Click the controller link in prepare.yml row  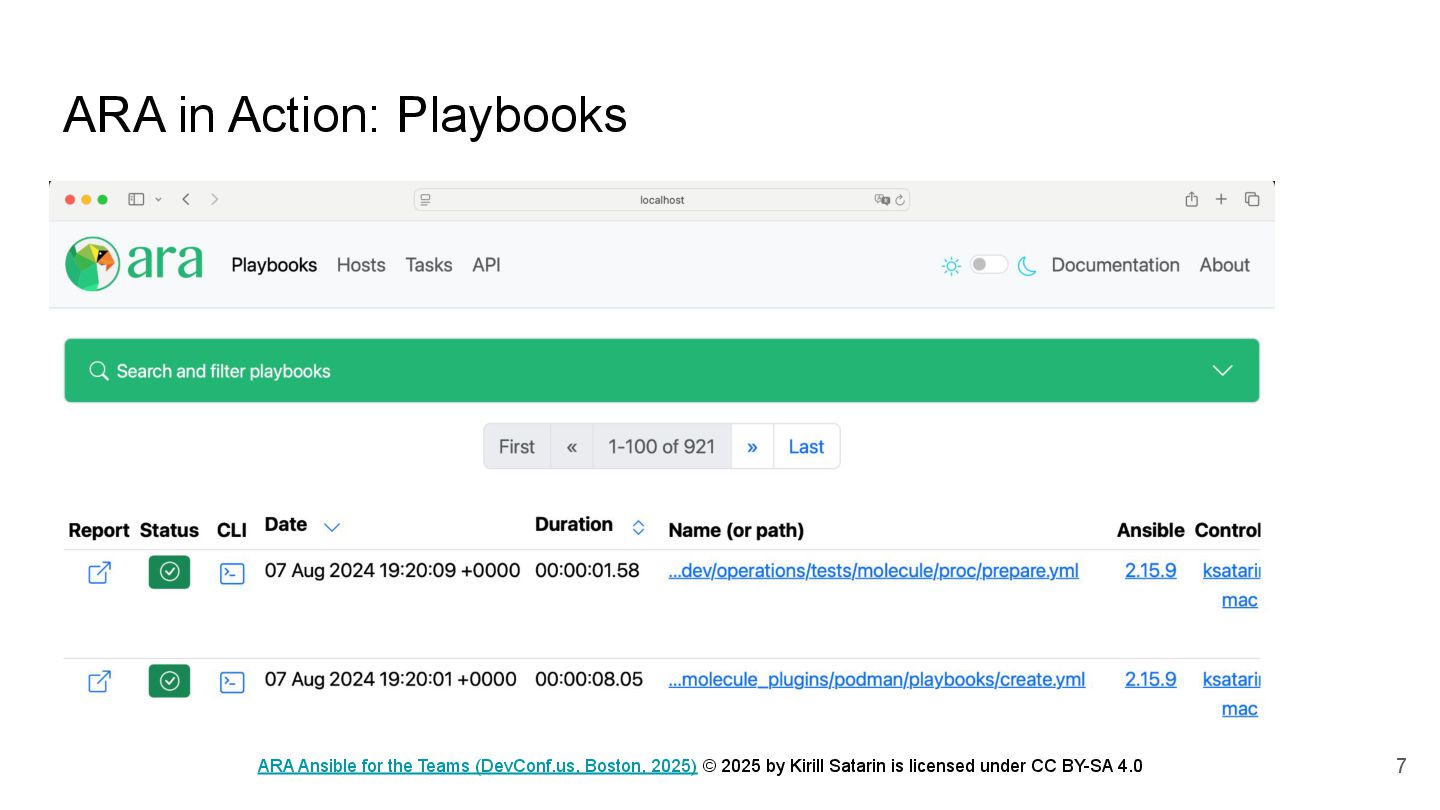[1231, 585]
